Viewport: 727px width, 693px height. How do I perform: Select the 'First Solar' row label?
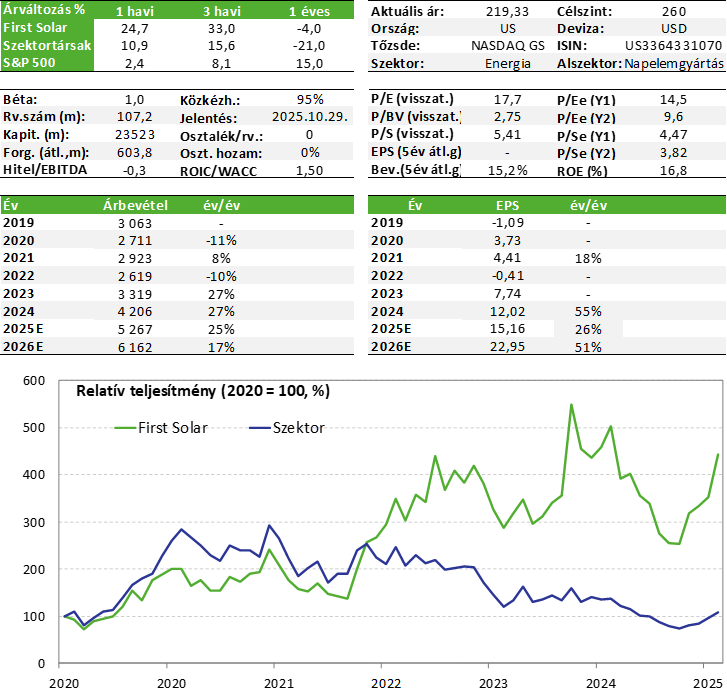(x=35, y=28)
